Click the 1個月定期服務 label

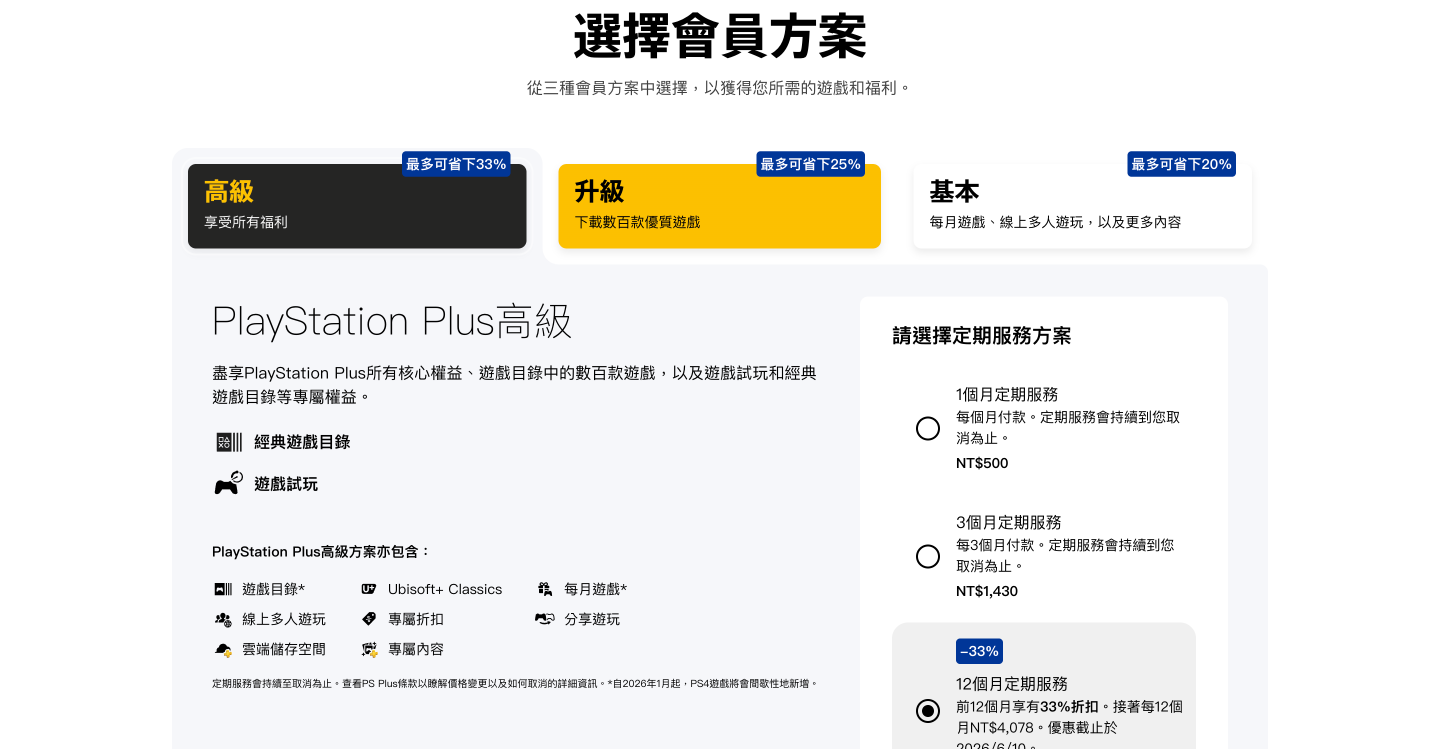click(1007, 394)
